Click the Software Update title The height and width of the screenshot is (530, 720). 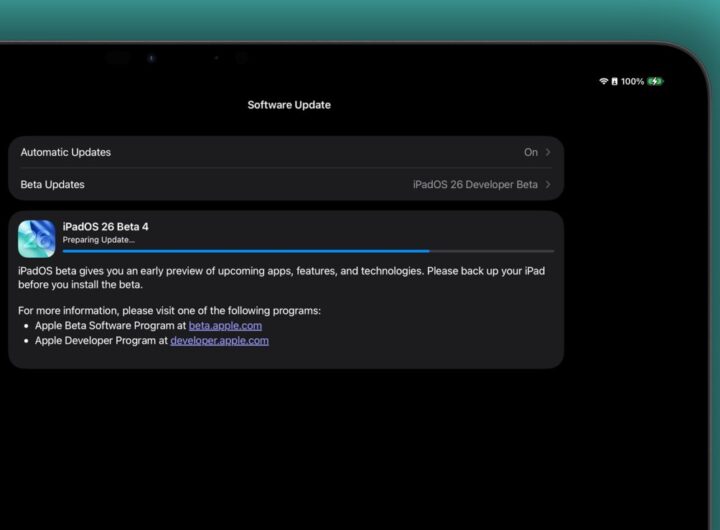(289, 105)
